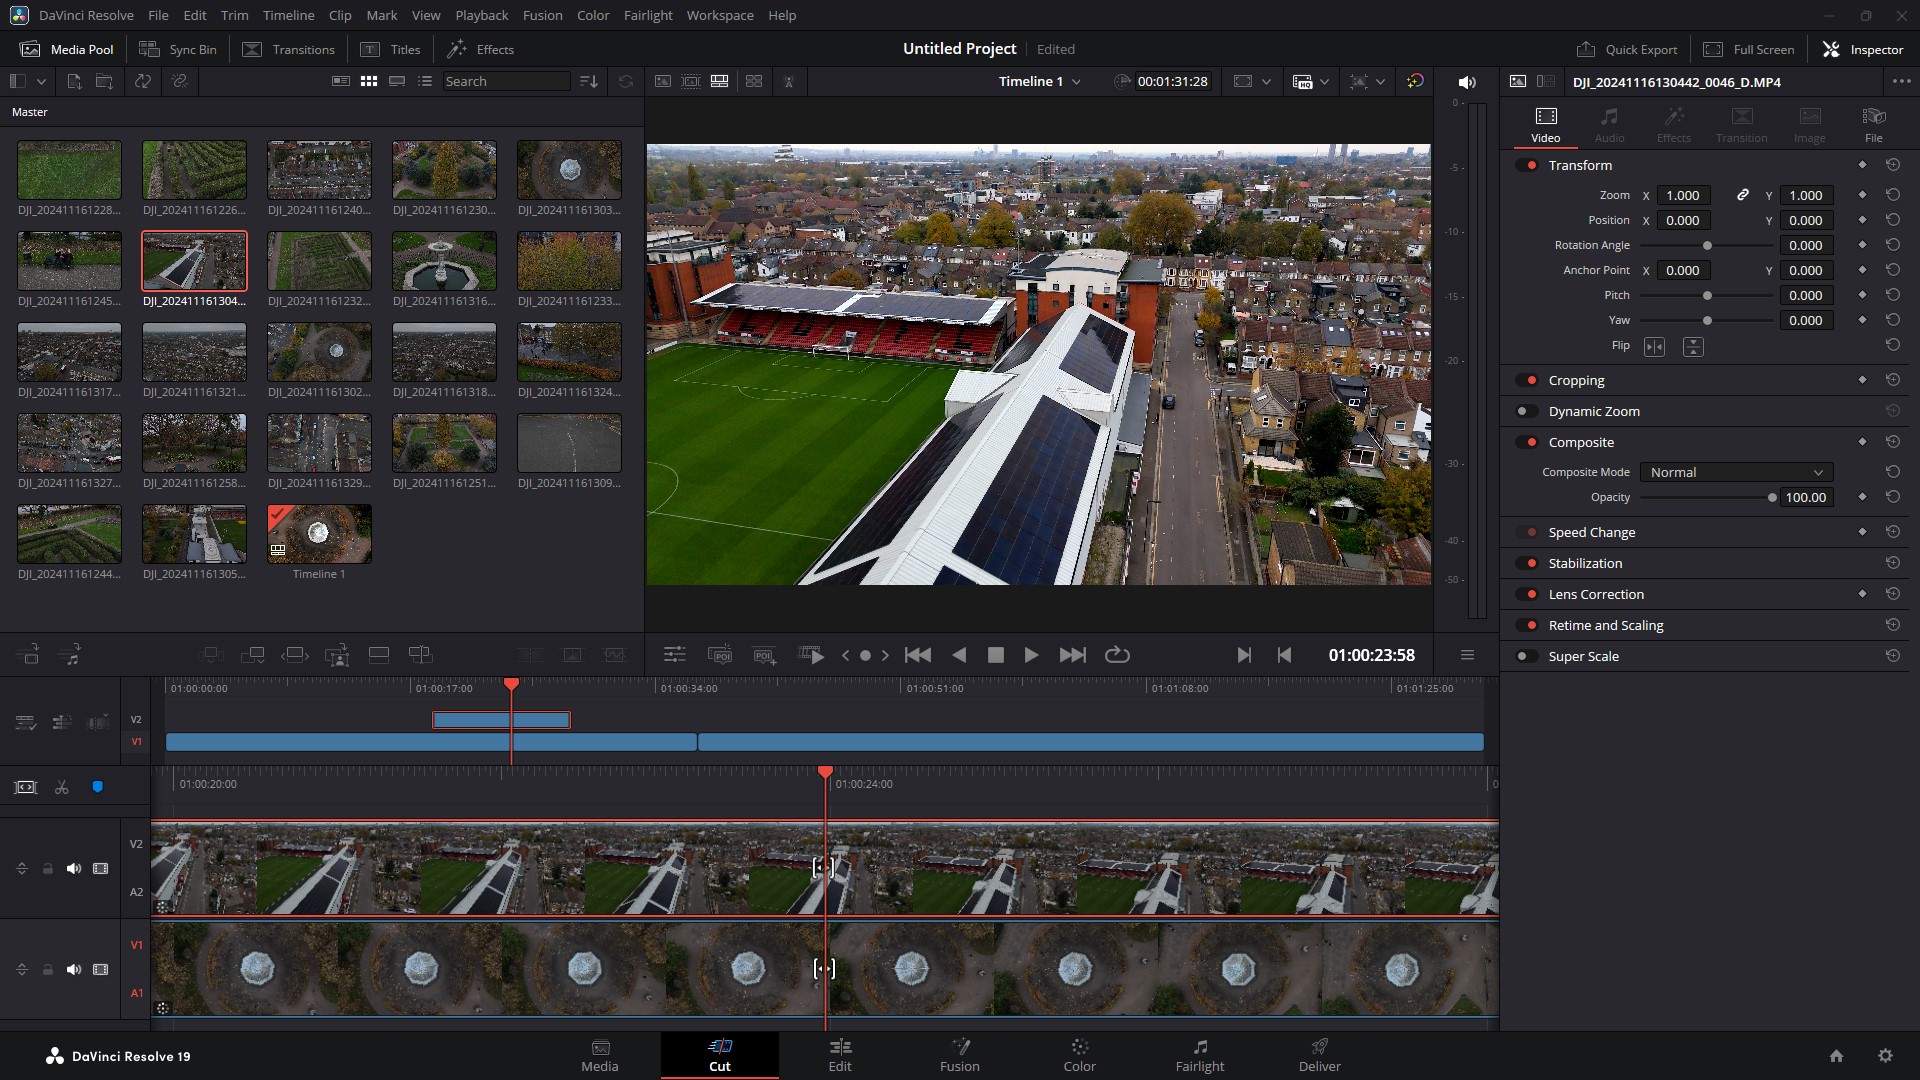Click the Play Reverse button

(x=959, y=655)
